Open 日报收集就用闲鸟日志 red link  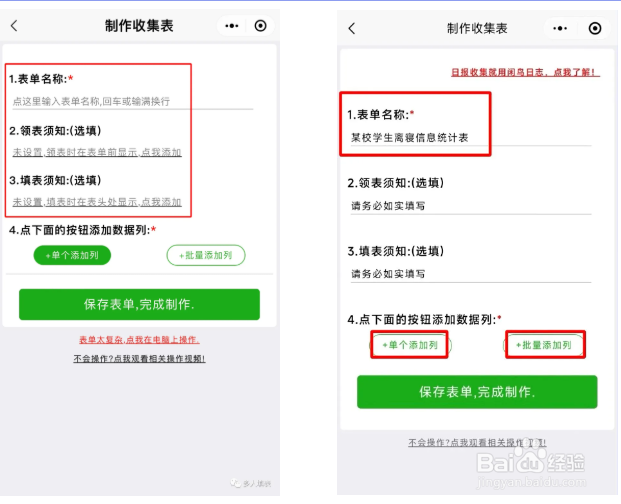(526, 72)
